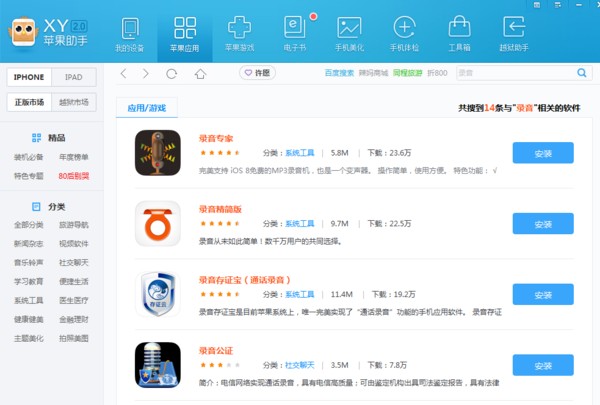This screenshot has width=600, height=405.
Task: Click the 许愿 wish button
Action: [258, 73]
